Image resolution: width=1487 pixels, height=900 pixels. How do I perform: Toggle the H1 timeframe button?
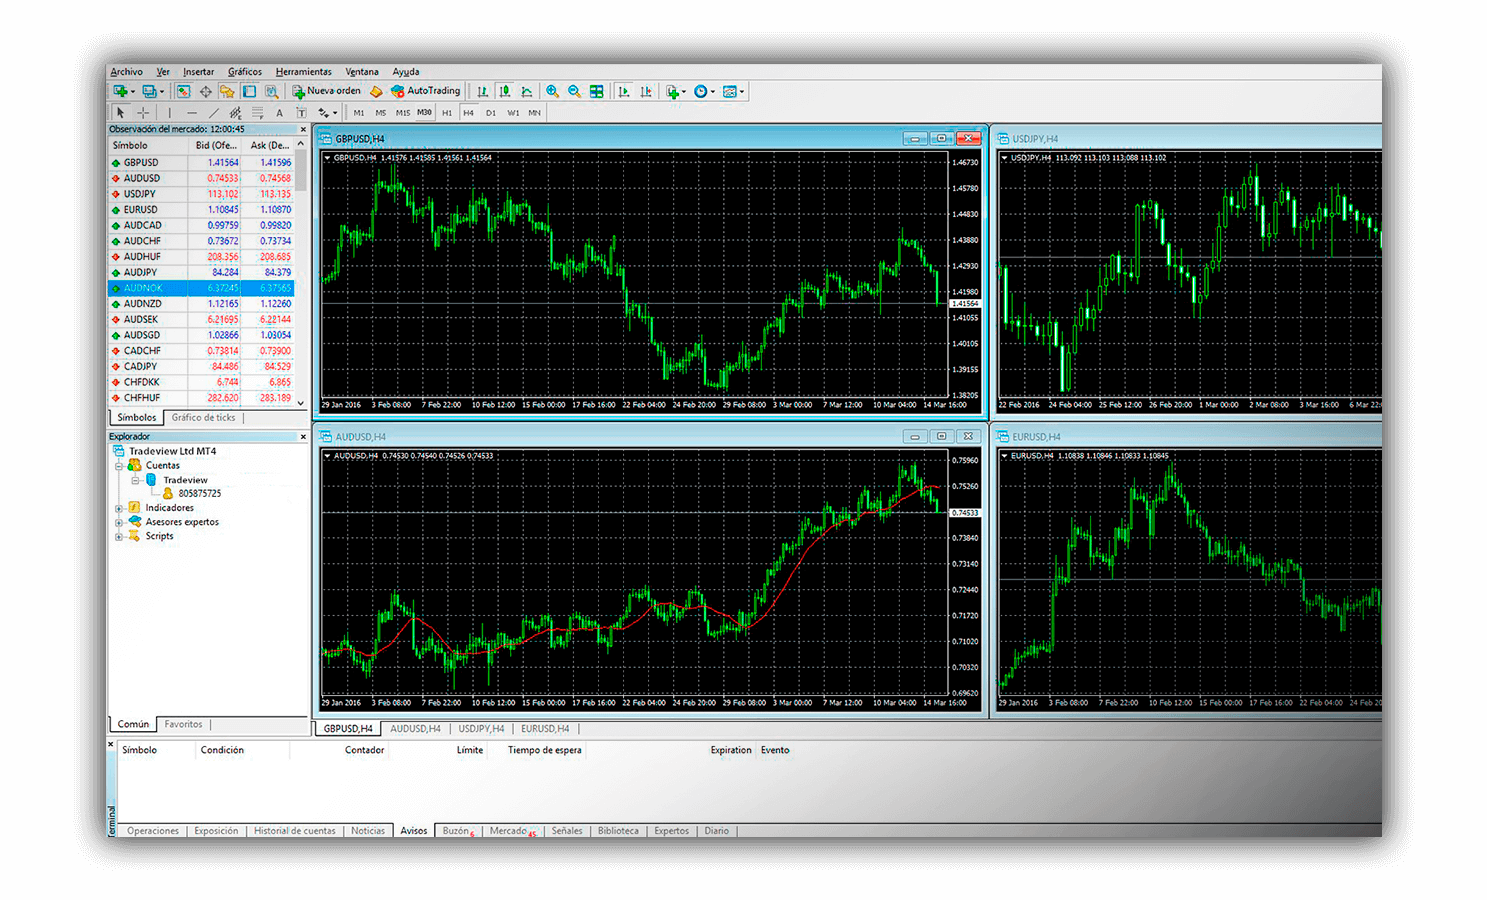447,113
